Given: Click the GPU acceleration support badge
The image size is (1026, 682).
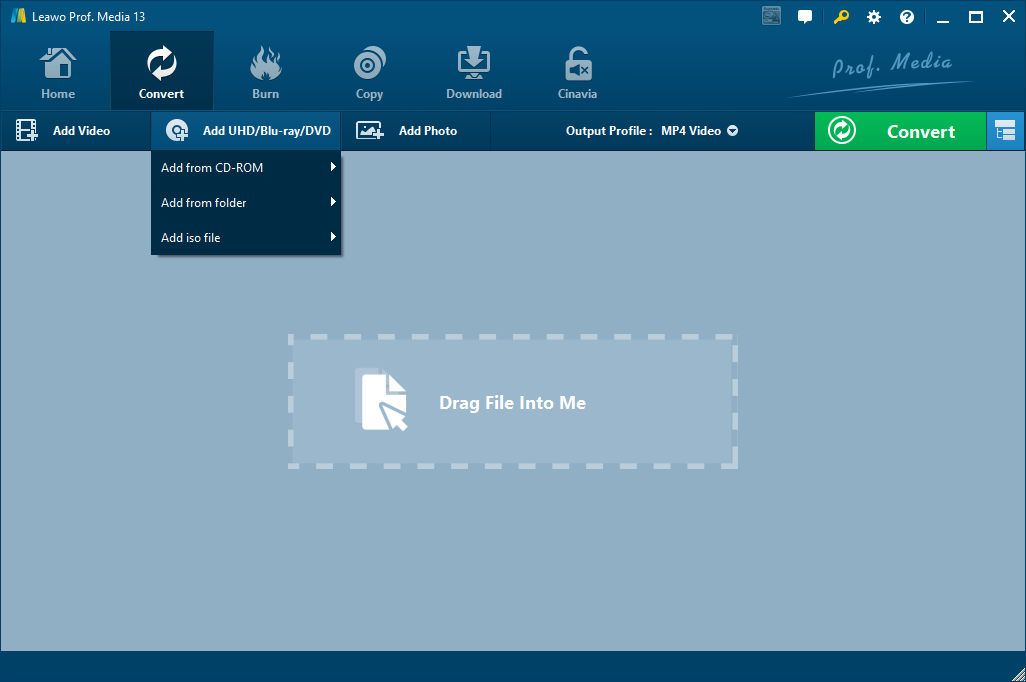Looking at the screenshot, I should click(x=771, y=16).
